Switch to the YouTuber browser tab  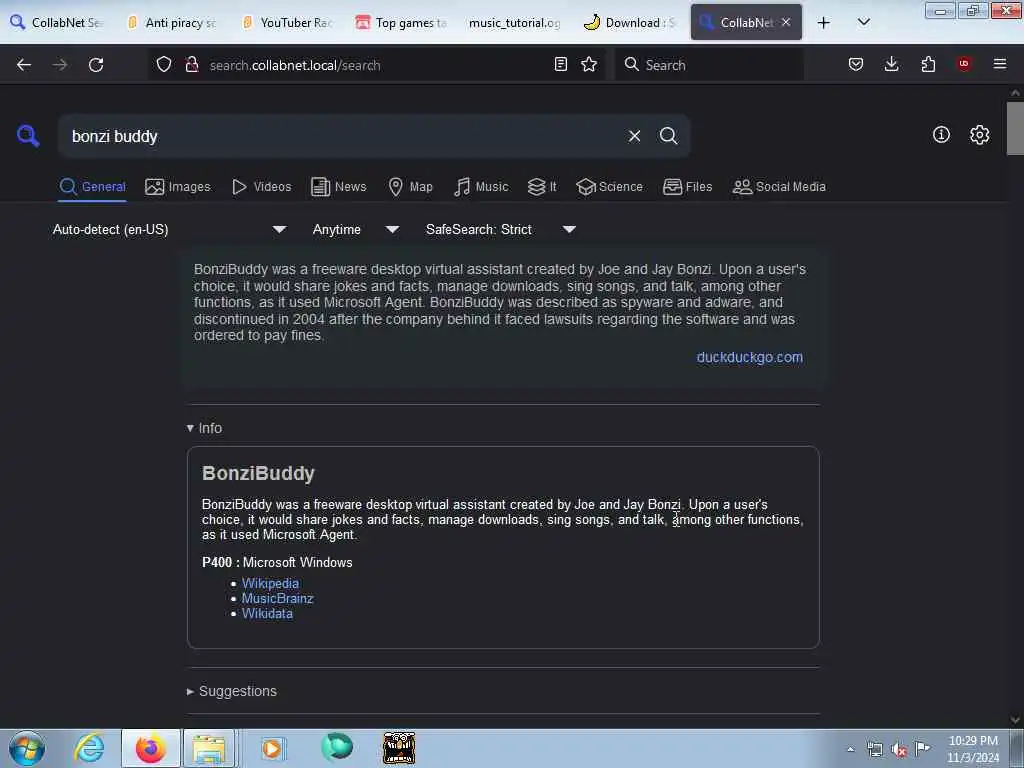[x=288, y=22]
